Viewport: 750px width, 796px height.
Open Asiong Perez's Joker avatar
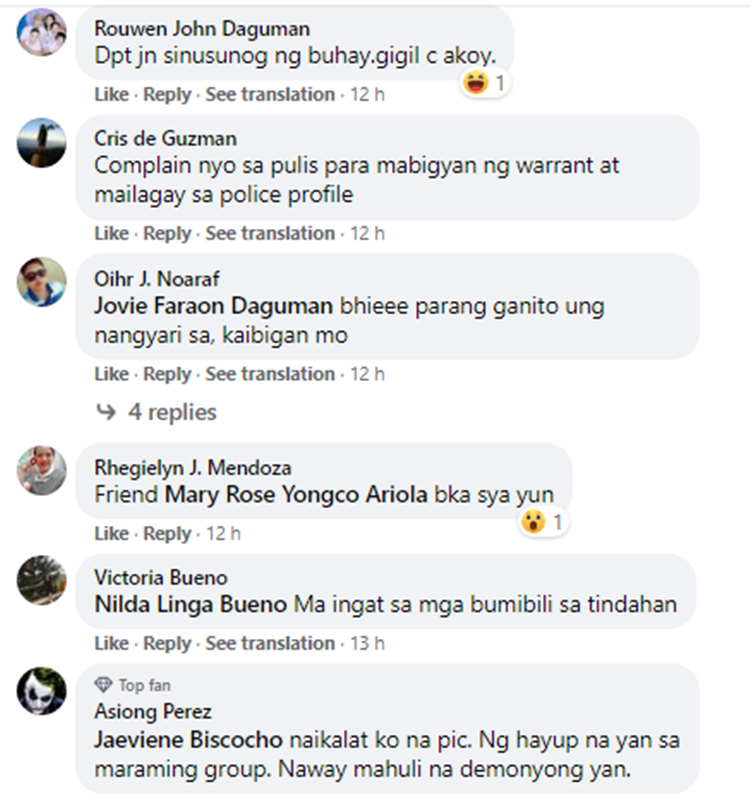tap(42, 691)
